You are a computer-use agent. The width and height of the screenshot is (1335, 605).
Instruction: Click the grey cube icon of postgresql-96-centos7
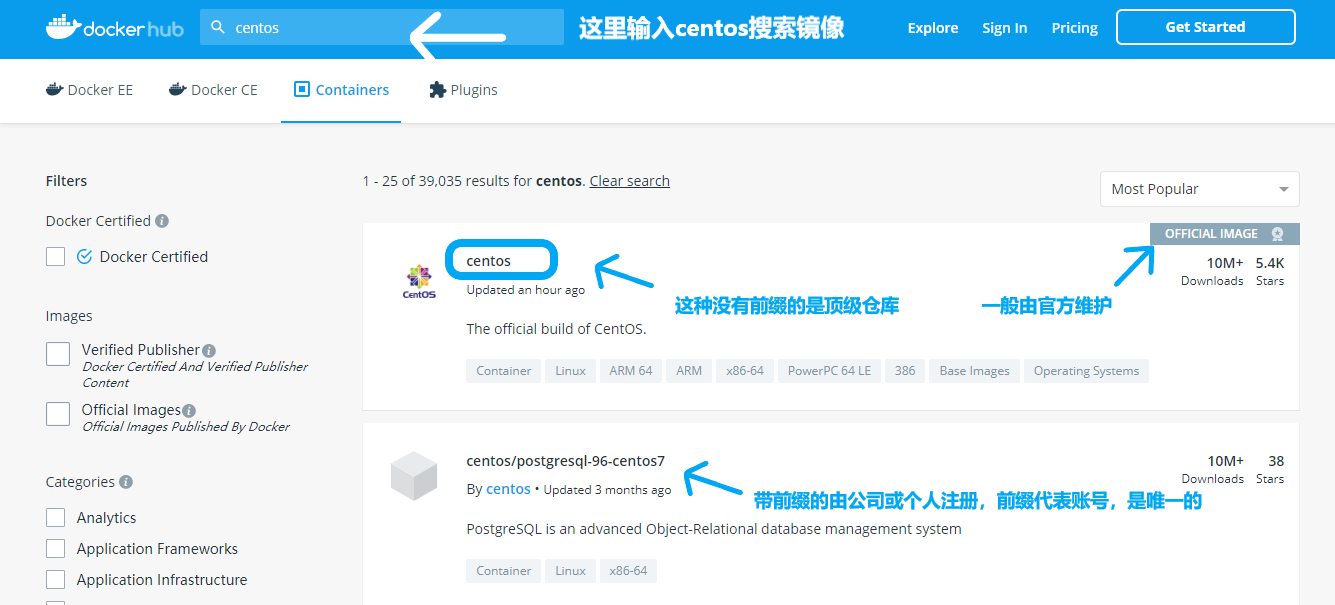click(414, 476)
